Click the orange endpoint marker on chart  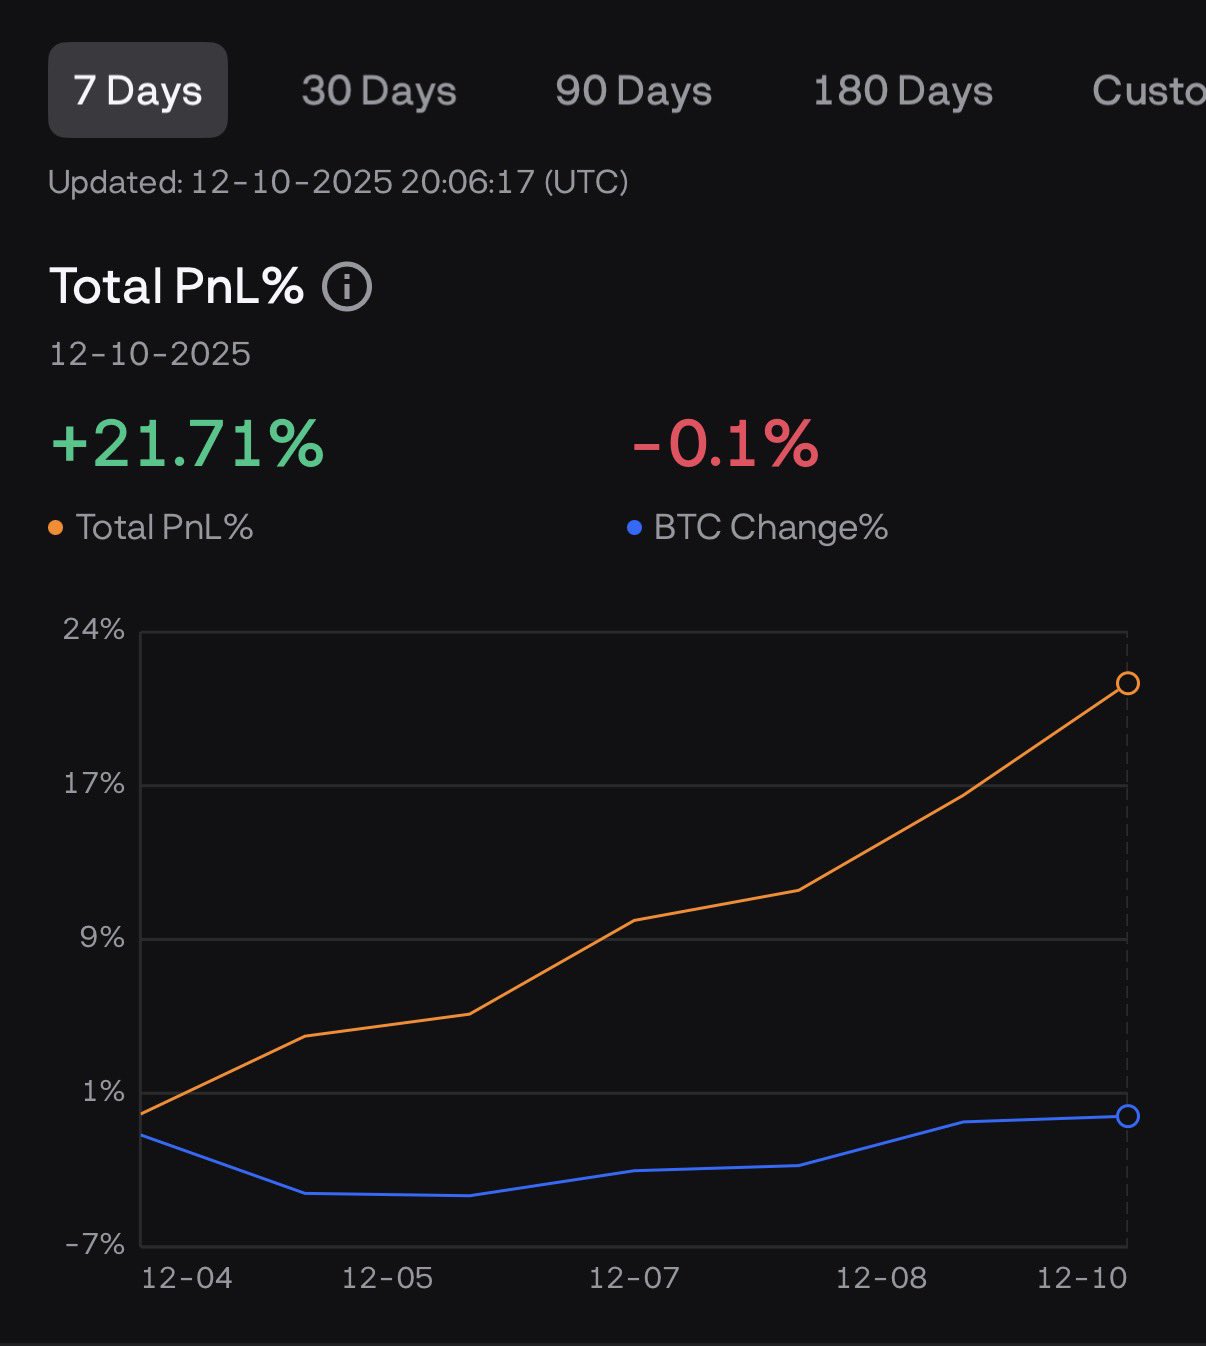pyautogui.click(x=1127, y=683)
